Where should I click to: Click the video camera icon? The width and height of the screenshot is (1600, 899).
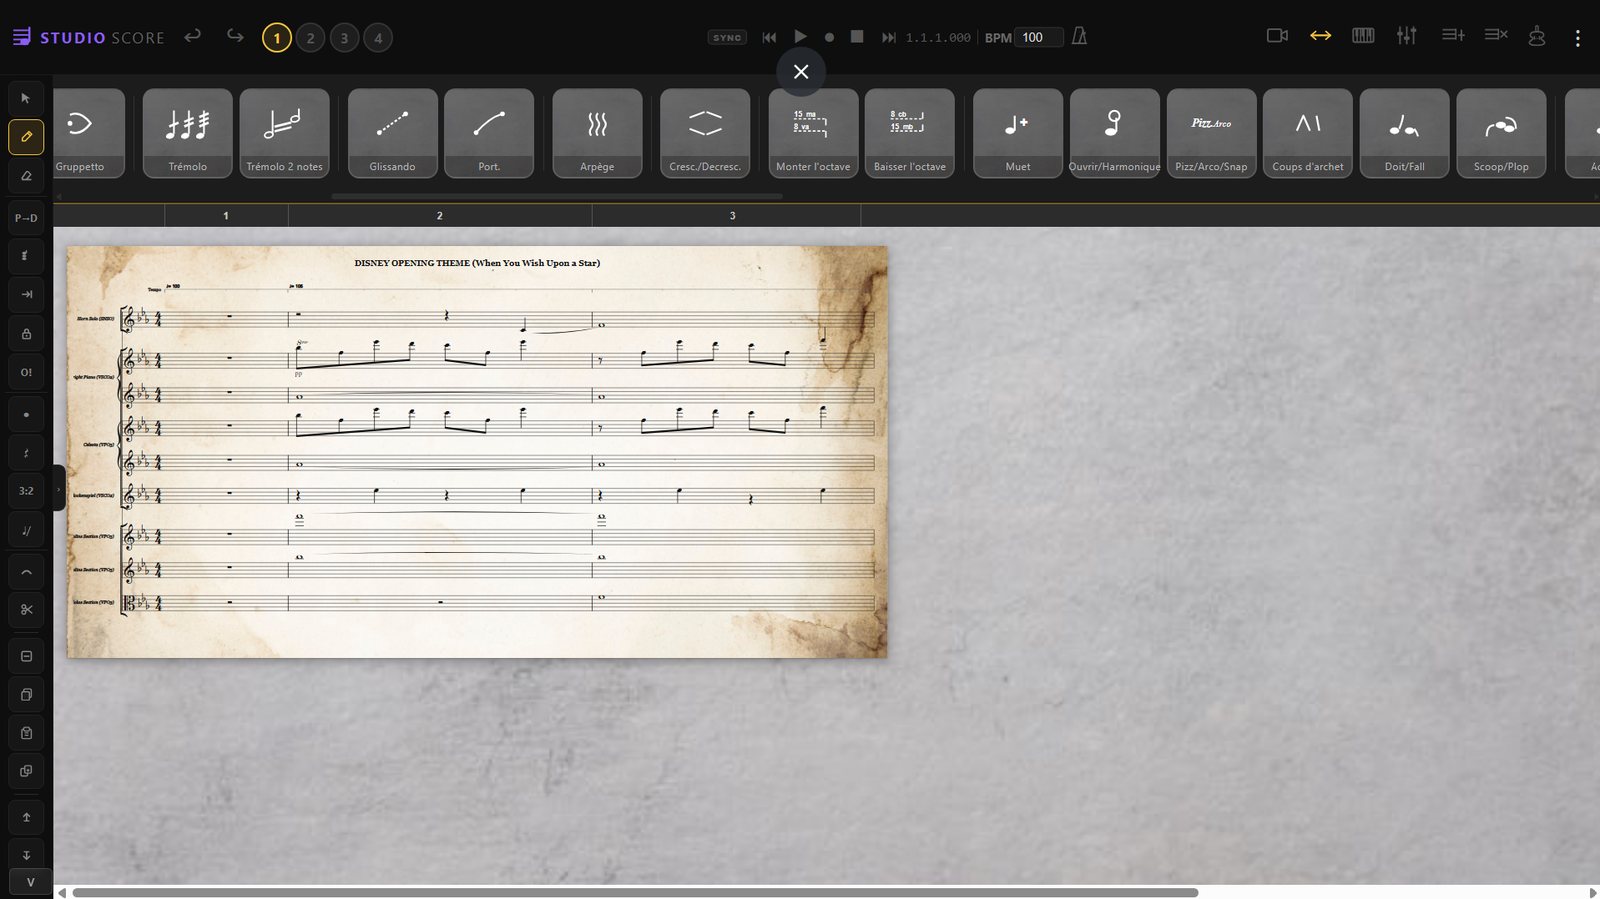(1277, 36)
